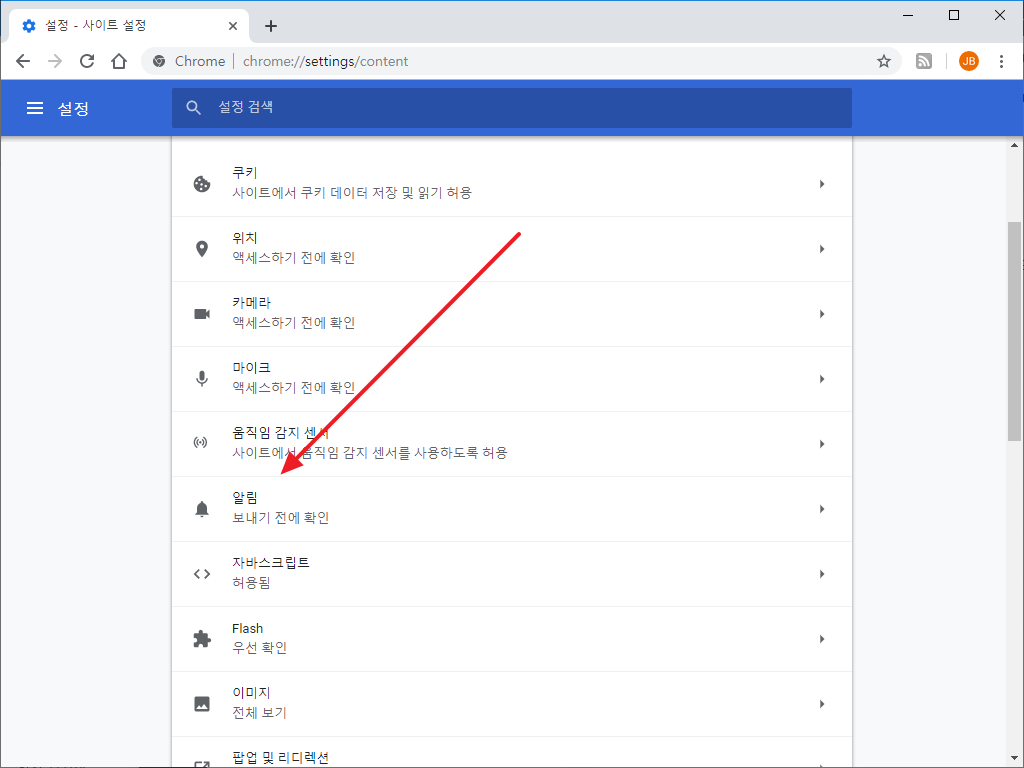The width and height of the screenshot is (1024, 768).
Task: Open a new tab with plus button
Action: point(270,26)
